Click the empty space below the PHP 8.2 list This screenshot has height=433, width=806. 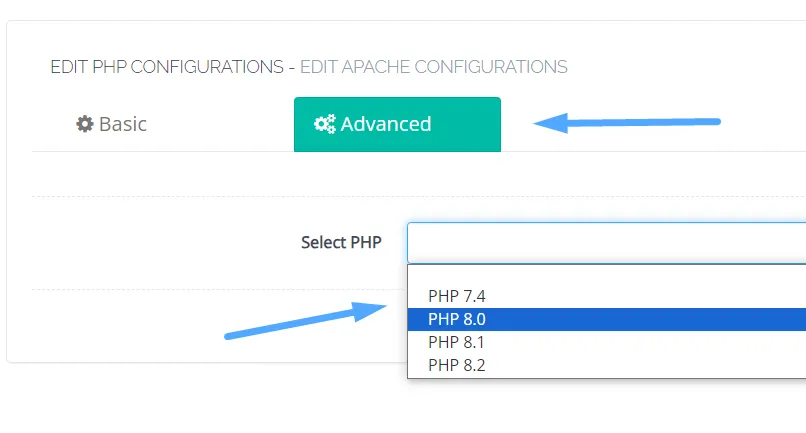[600, 400]
